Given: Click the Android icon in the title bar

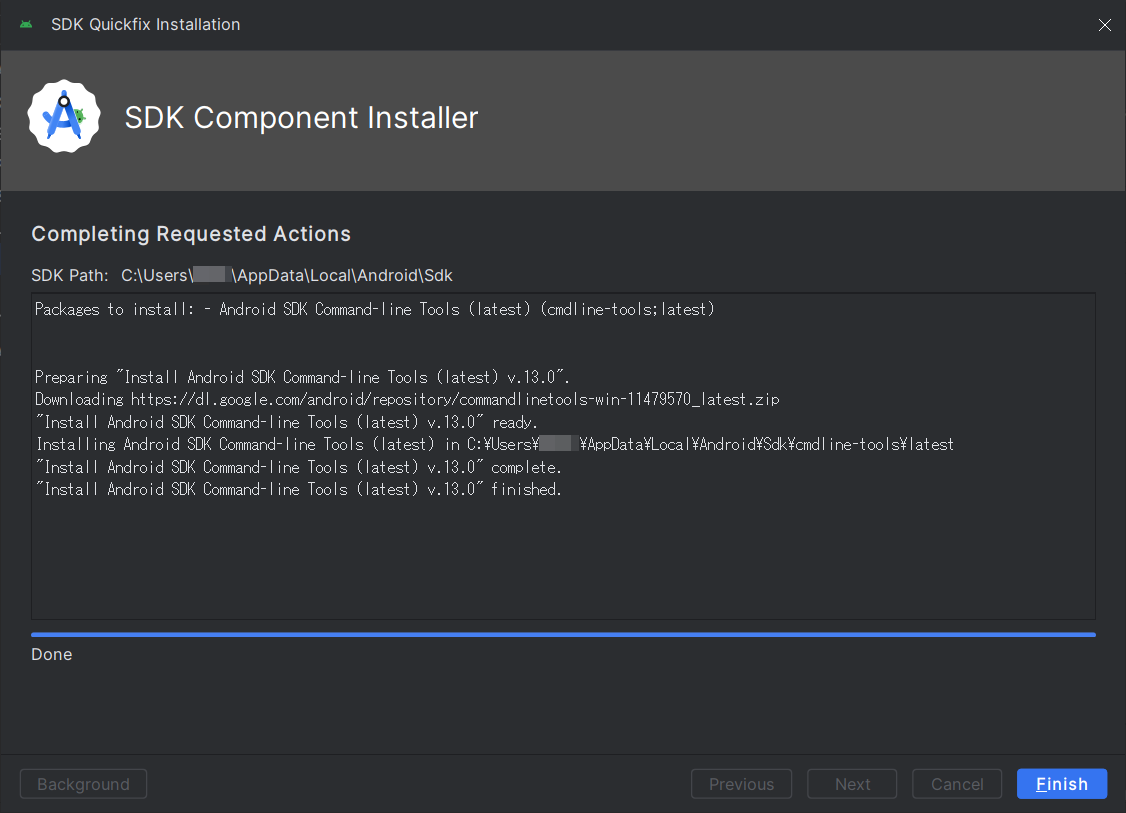Looking at the screenshot, I should pos(26,24).
